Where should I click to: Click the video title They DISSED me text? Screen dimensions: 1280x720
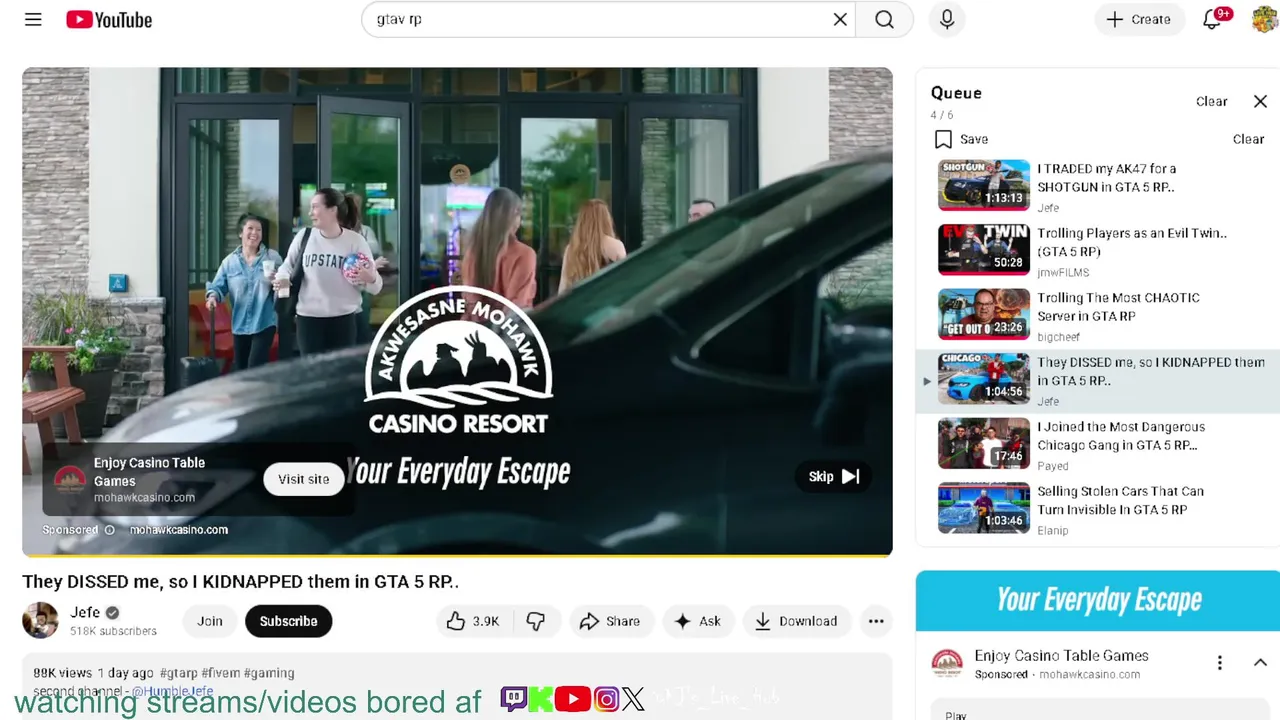pos(240,581)
